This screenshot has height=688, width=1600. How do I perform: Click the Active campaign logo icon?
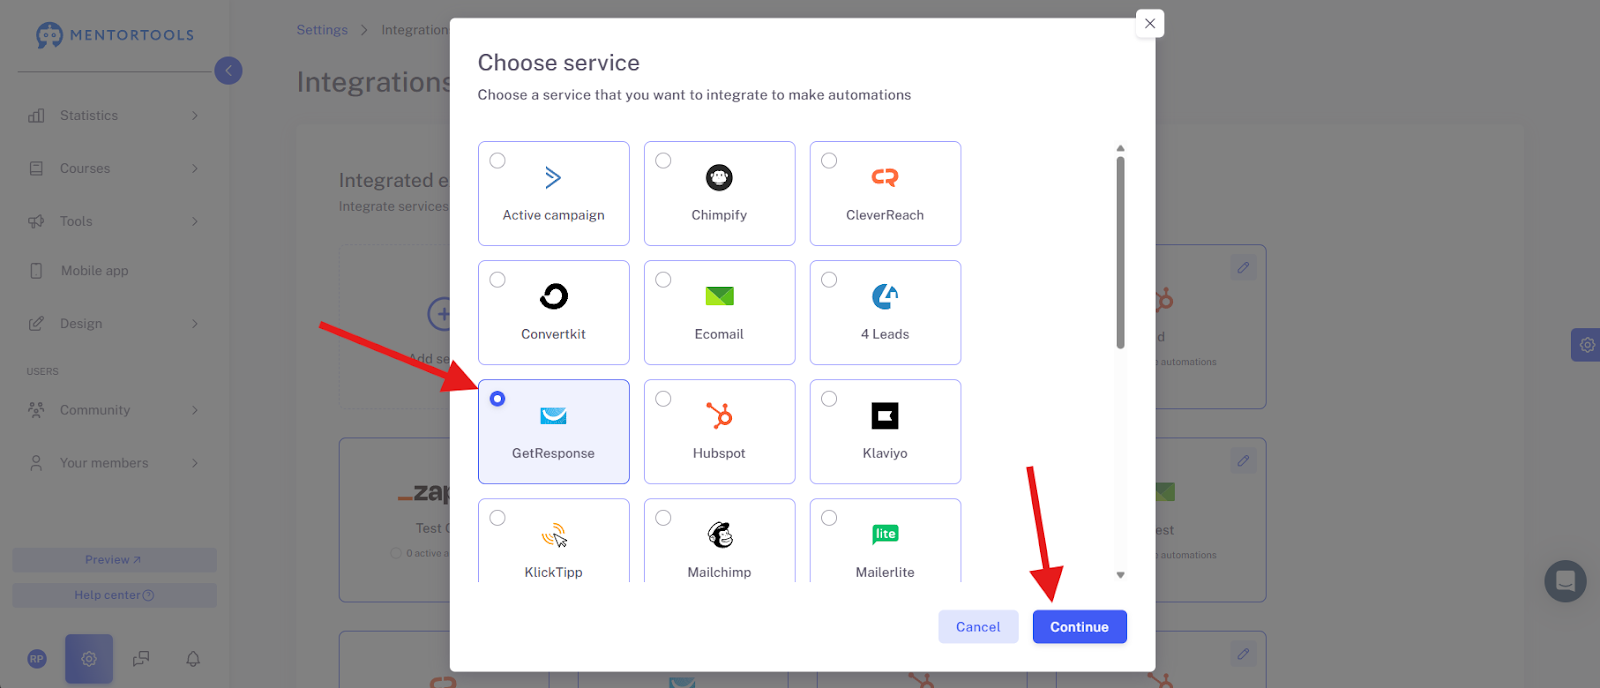pyautogui.click(x=553, y=178)
